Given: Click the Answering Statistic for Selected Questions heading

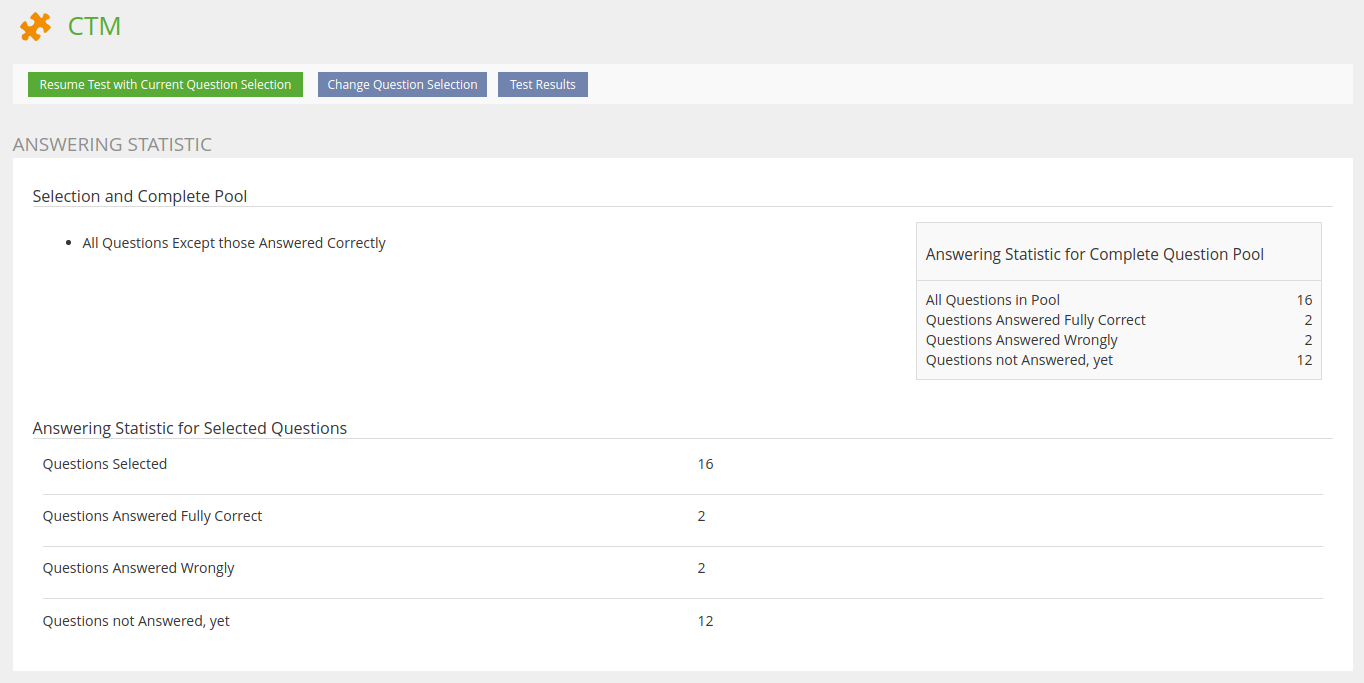Looking at the screenshot, I should [190, 428].
